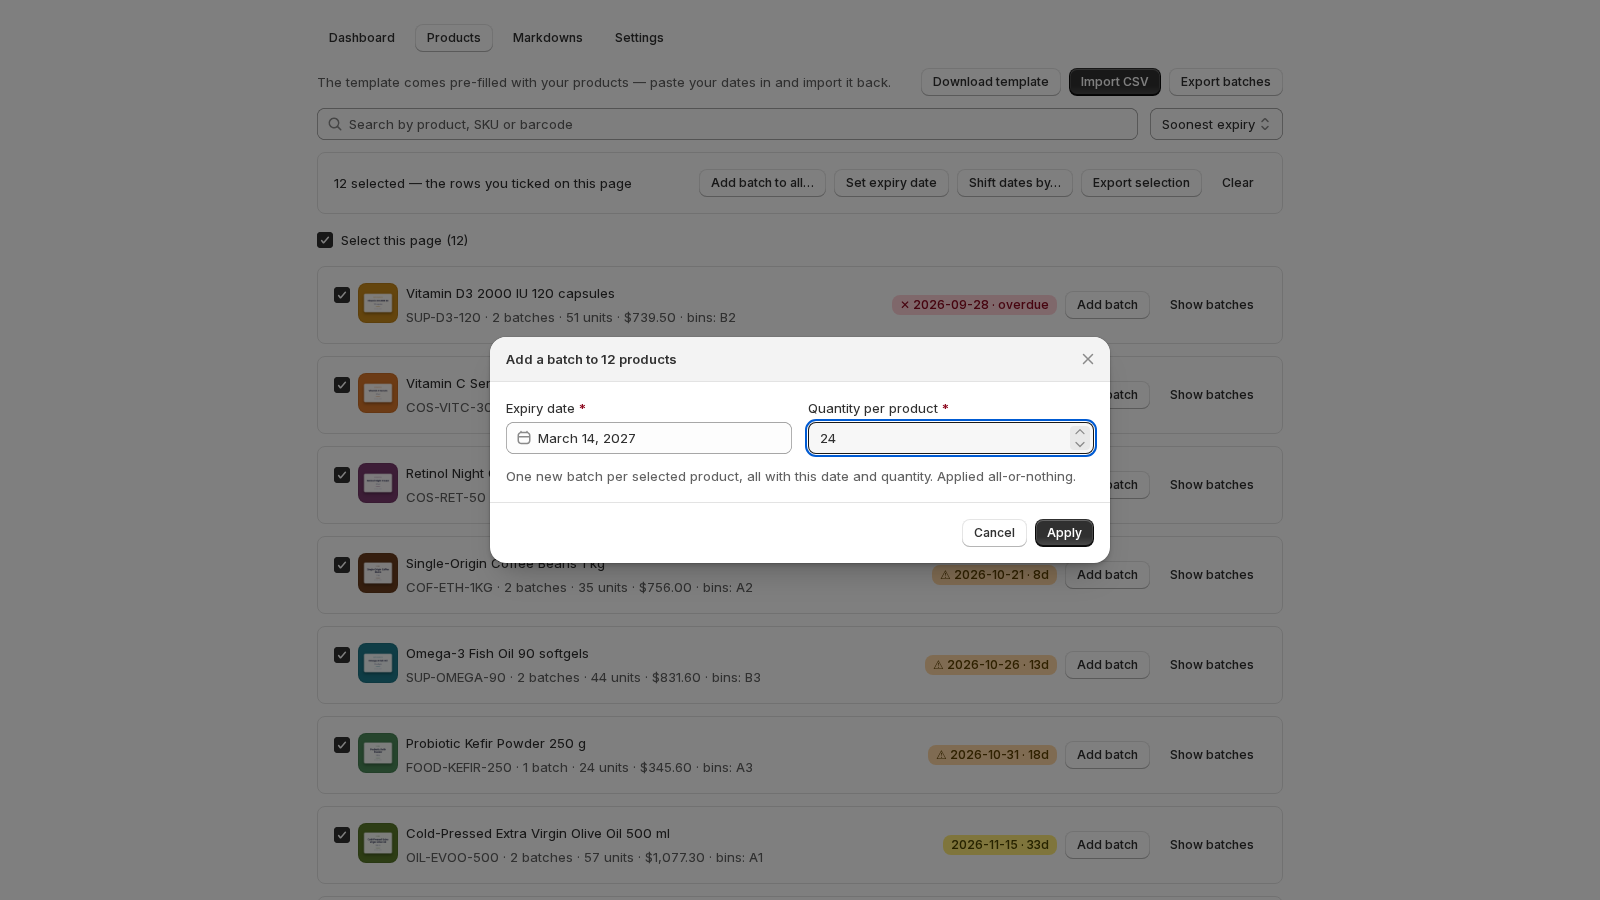
Task: Decrease quantity per product with down arrow
Action: pyautogui.click(x=1080, y=444)
